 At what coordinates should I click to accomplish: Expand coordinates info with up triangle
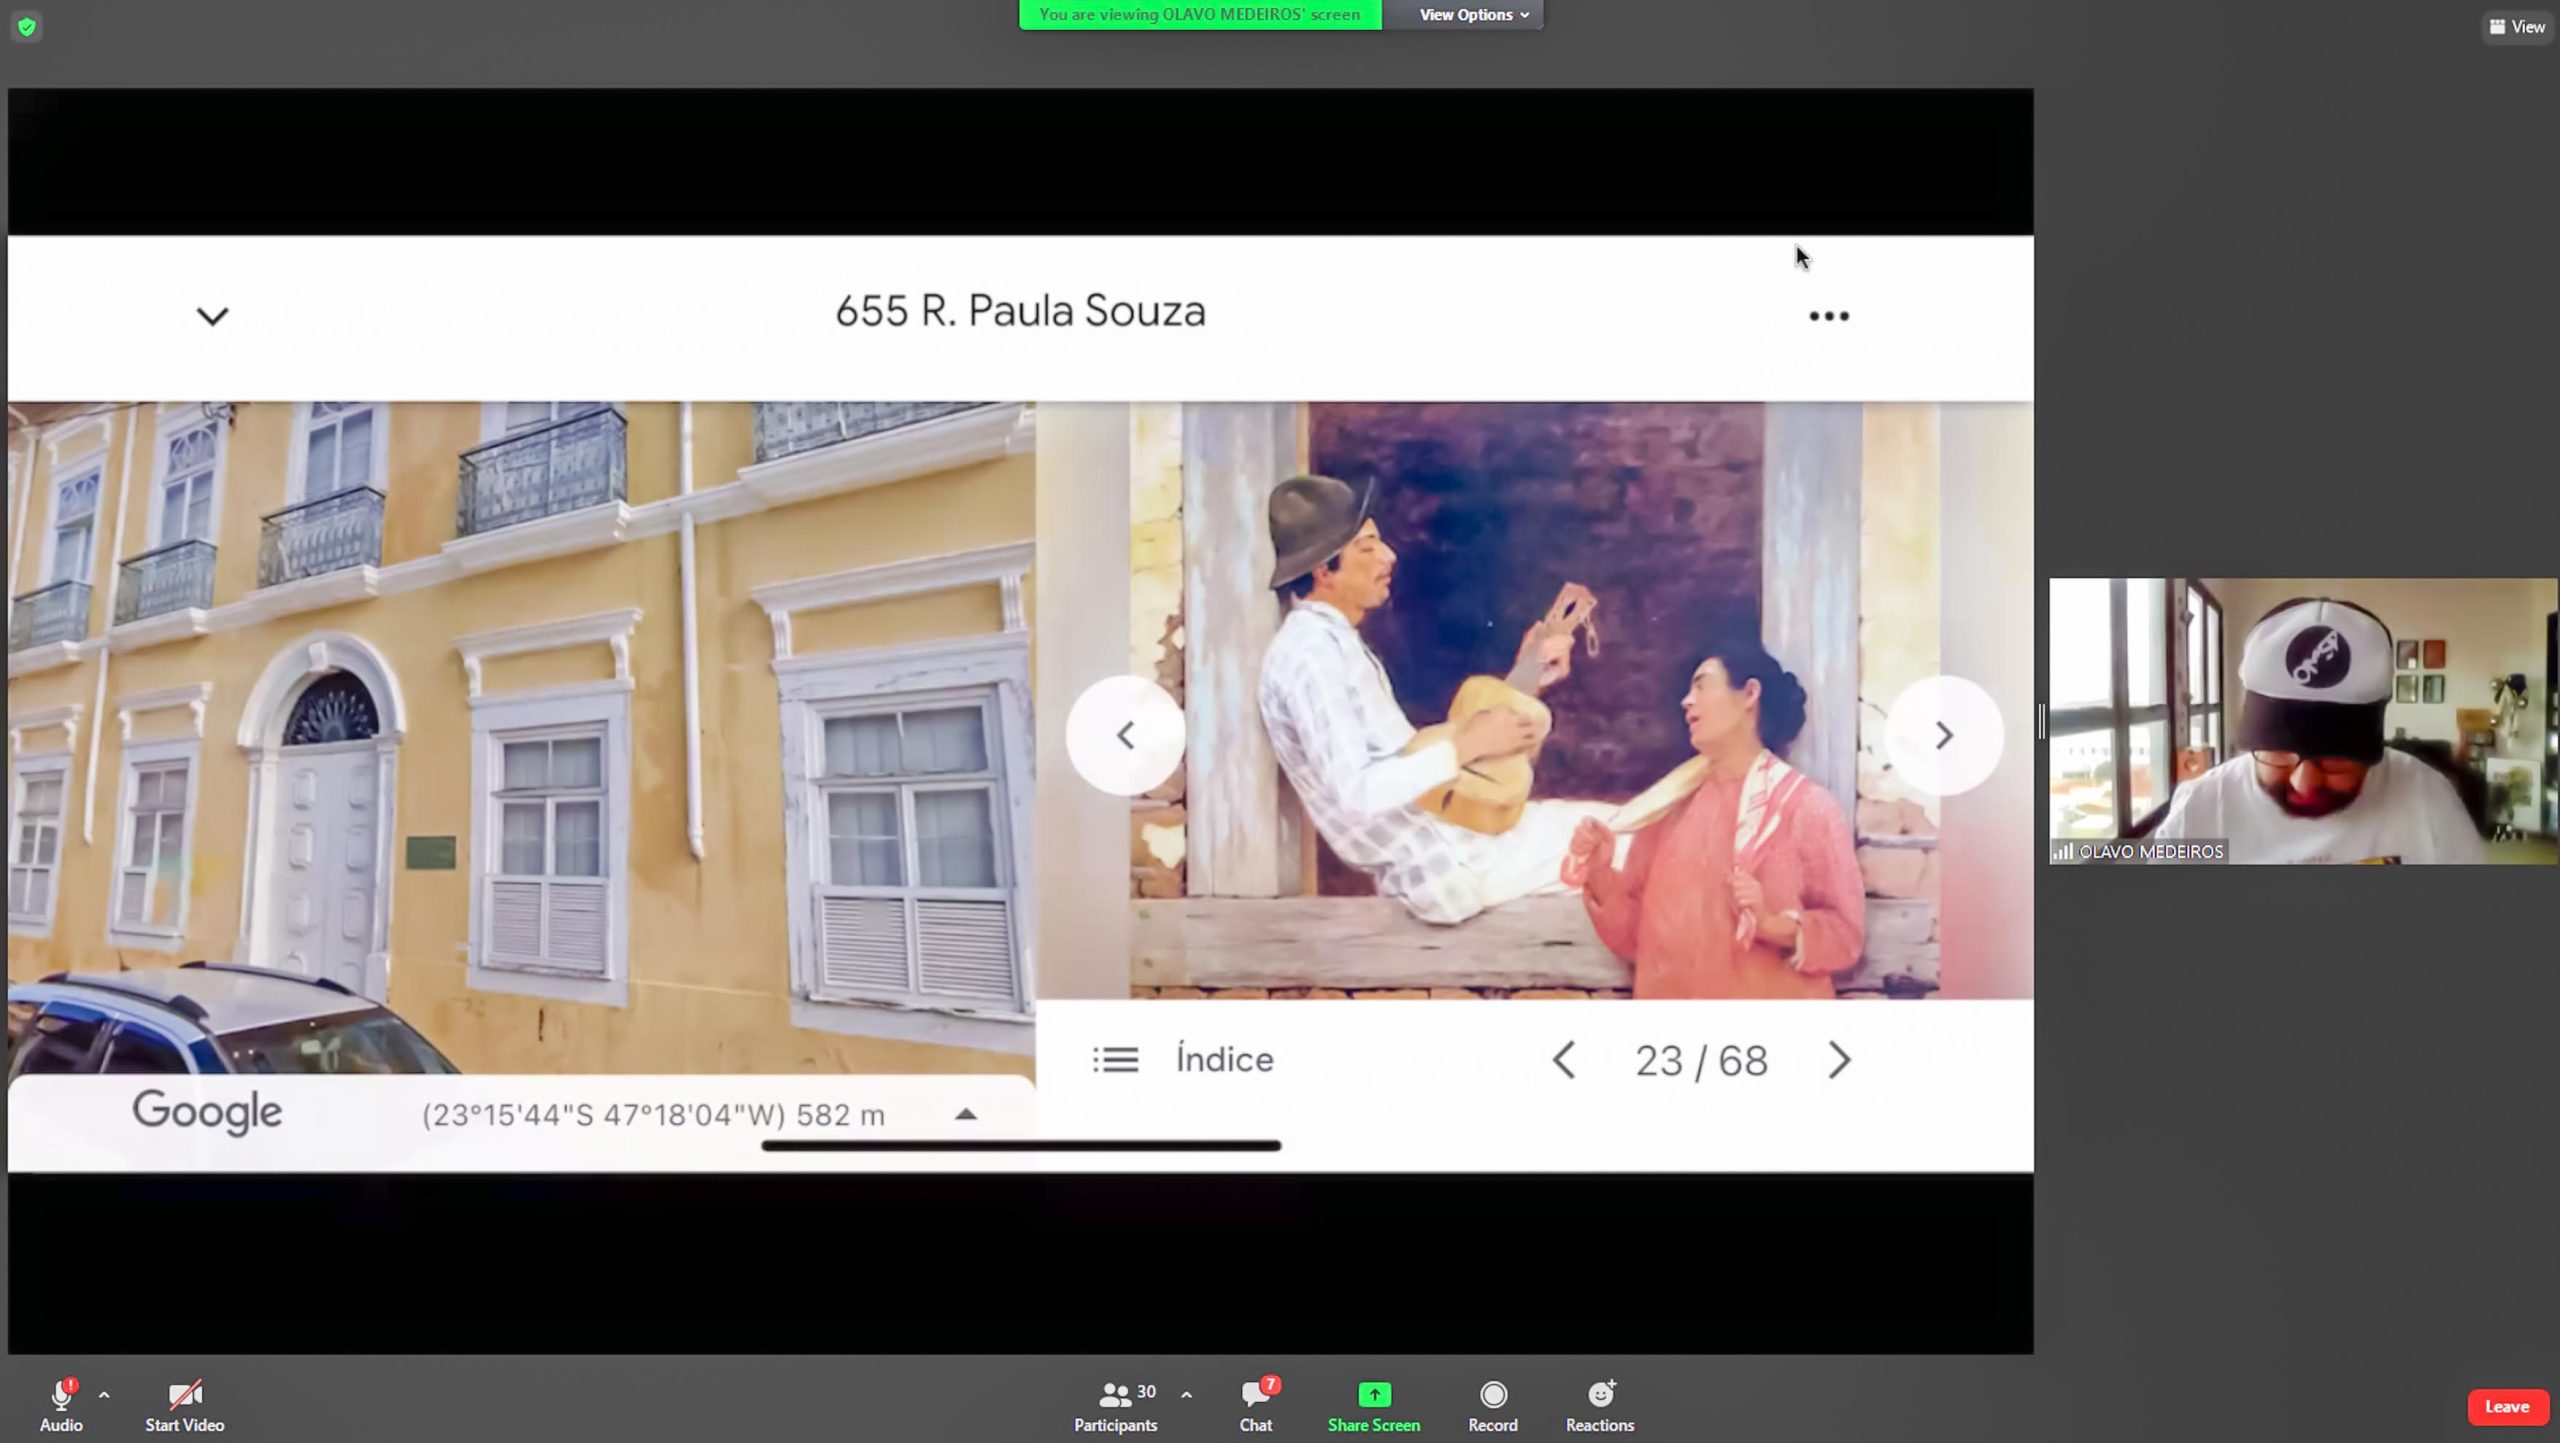(x=965, y=1114)
